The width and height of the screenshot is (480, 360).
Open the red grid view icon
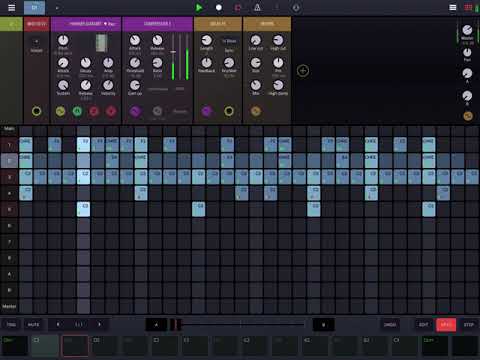(x=468, y=7)
